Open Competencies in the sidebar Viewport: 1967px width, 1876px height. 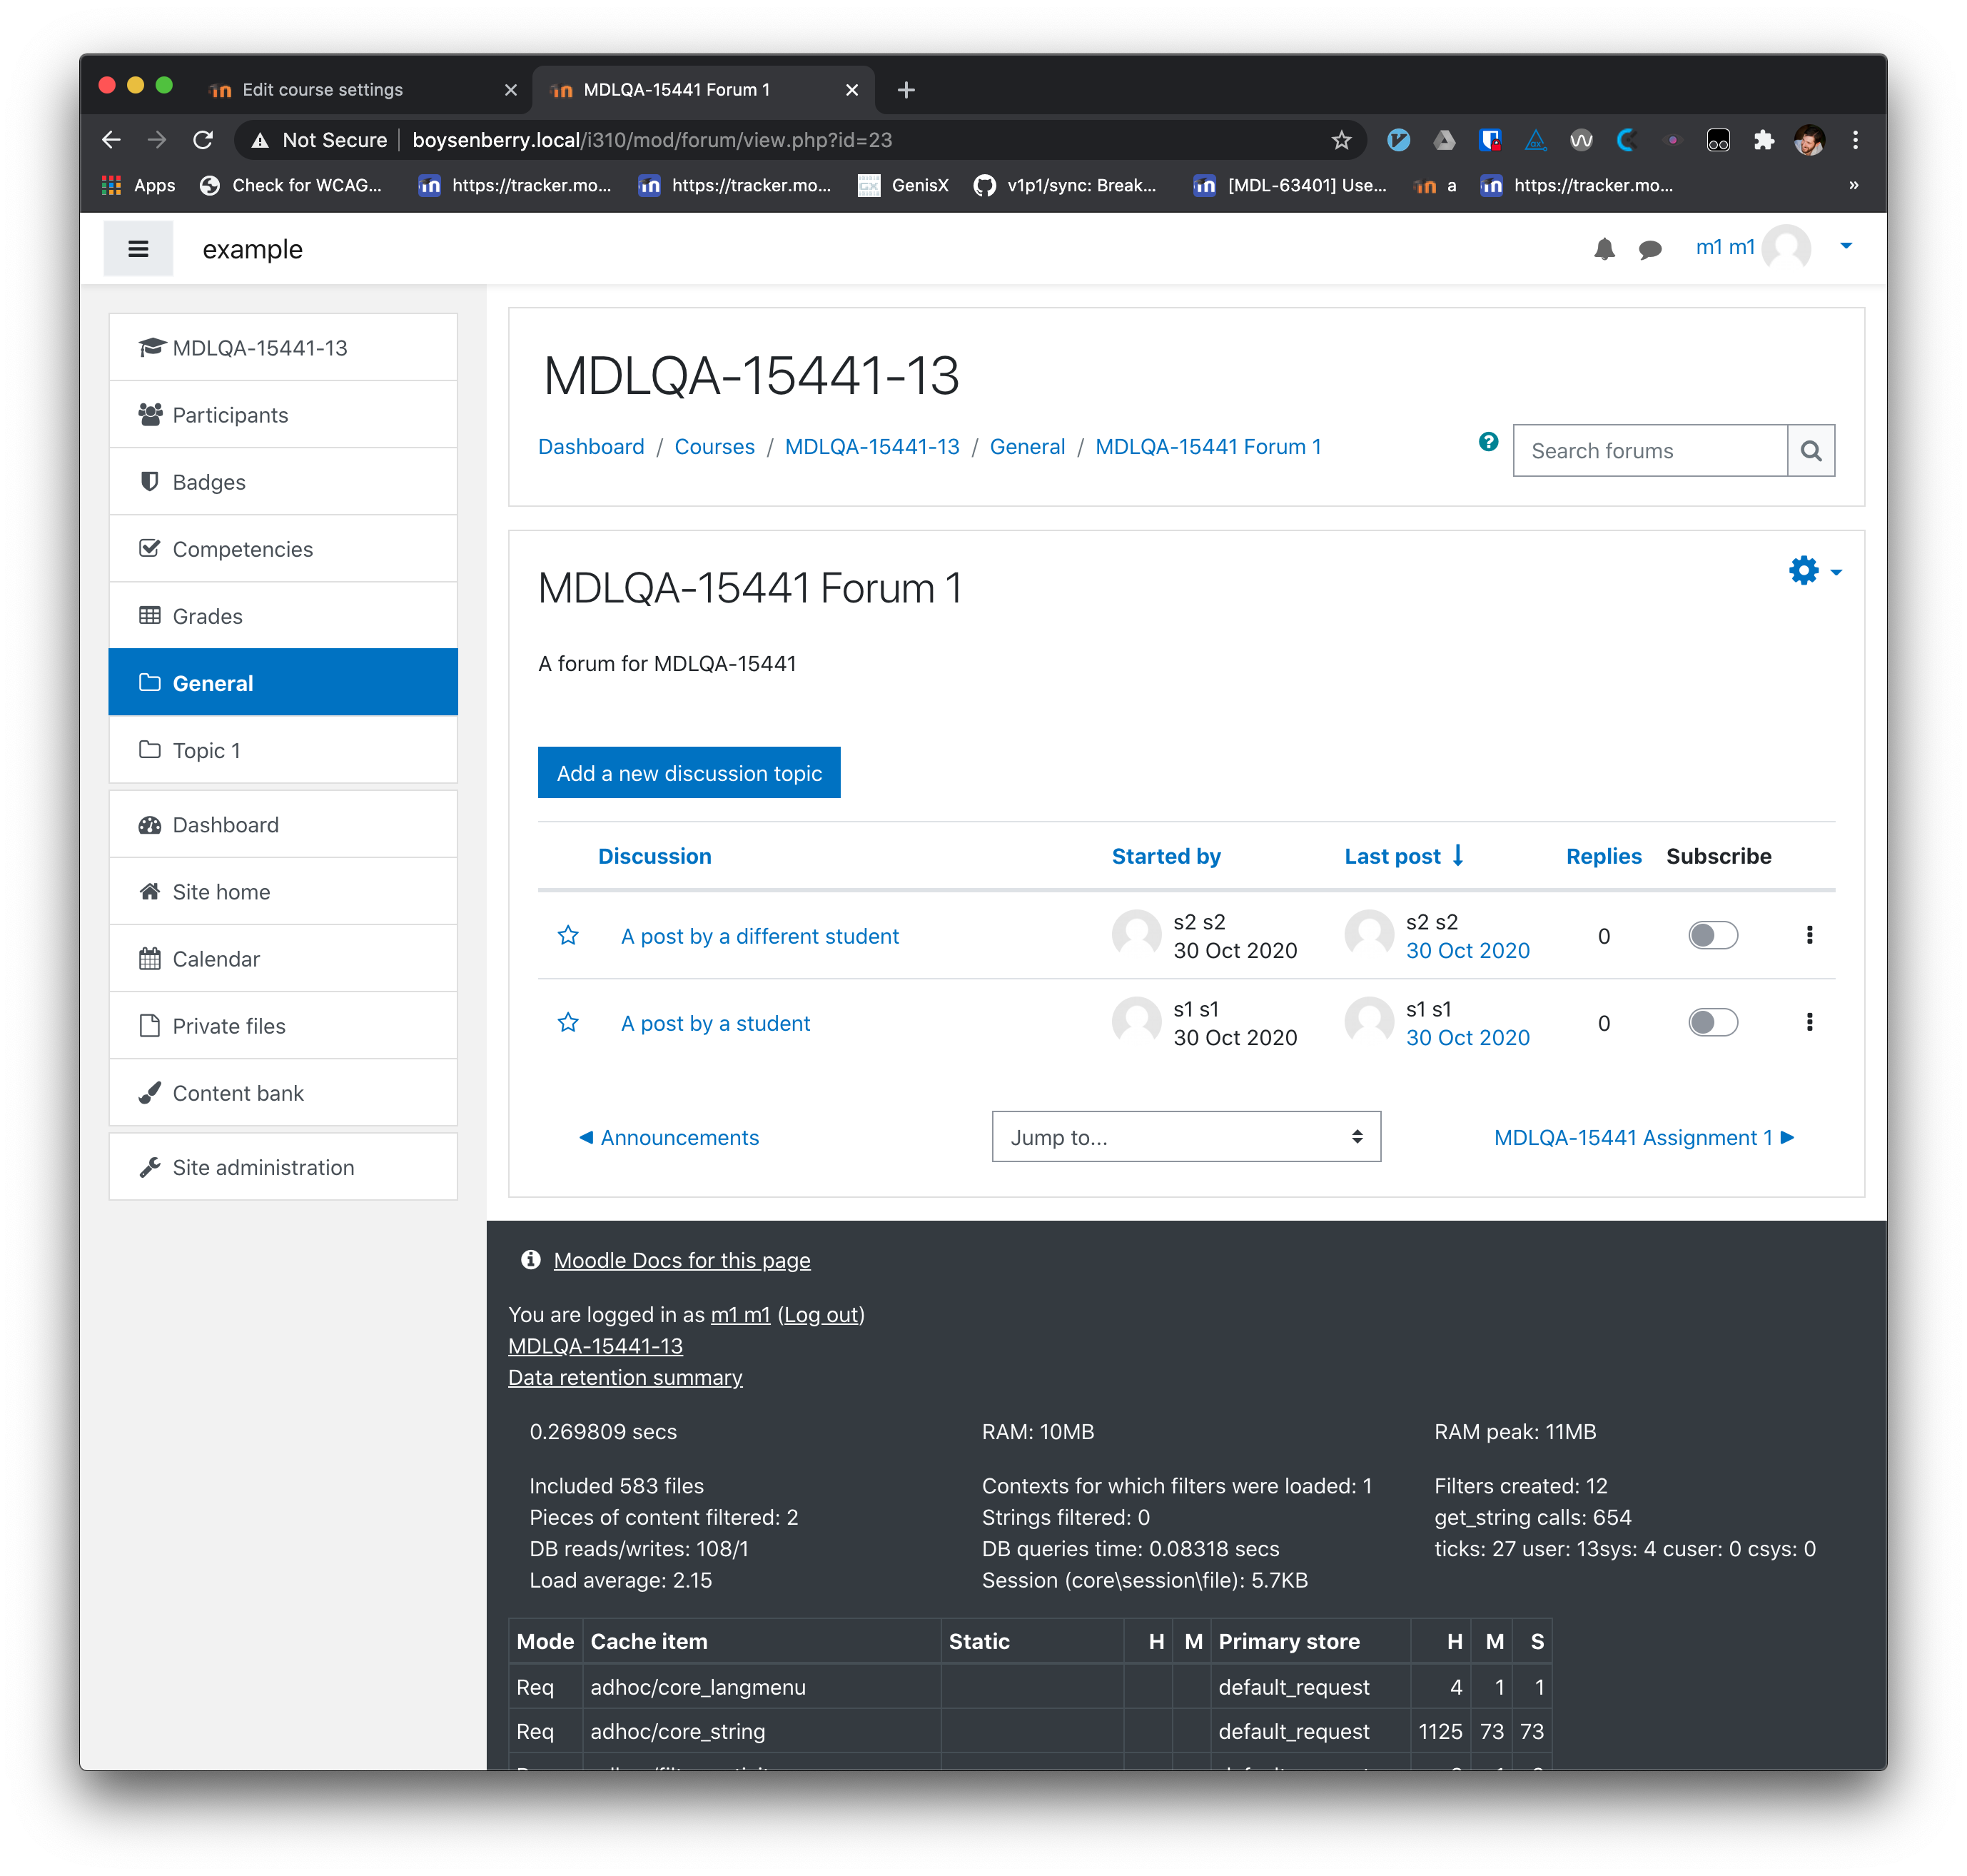[x=283, y=549]
